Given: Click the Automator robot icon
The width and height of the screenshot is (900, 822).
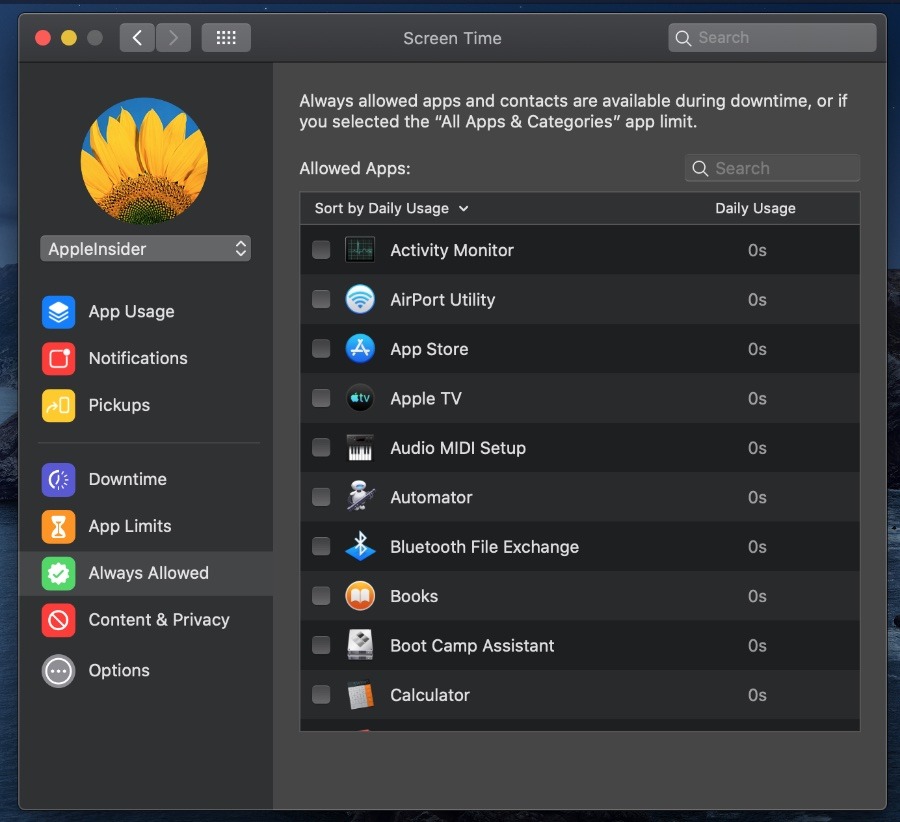Looking at the screenshot, I should pos(360,496).
